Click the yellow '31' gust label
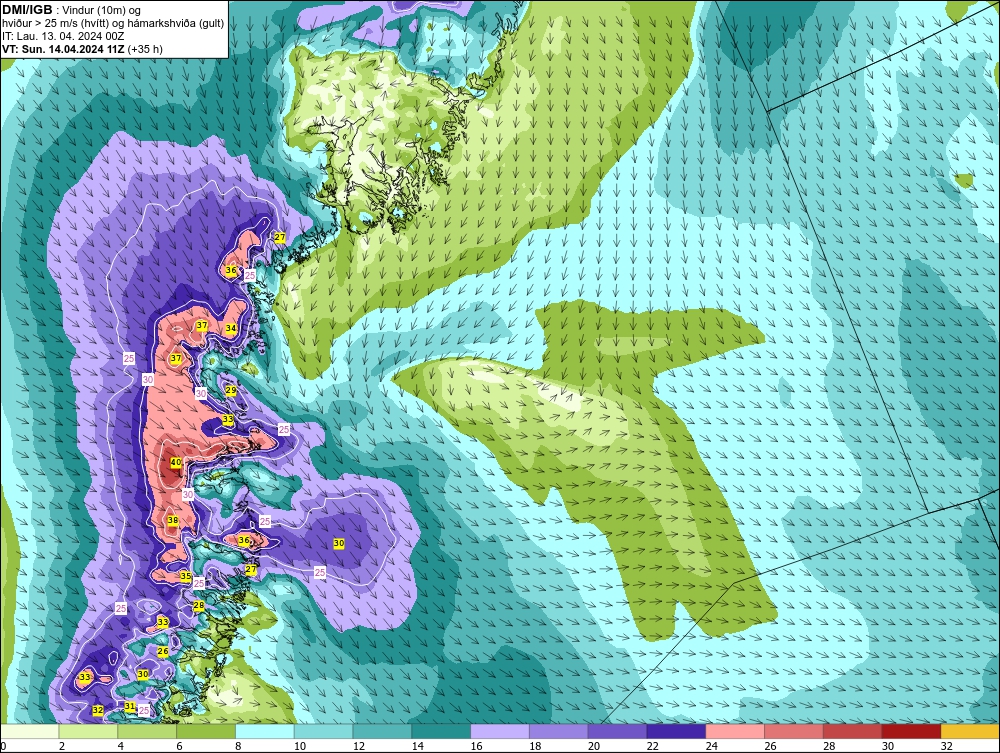Viewport: 1000px width, 753px height. (x=129, y=706)
